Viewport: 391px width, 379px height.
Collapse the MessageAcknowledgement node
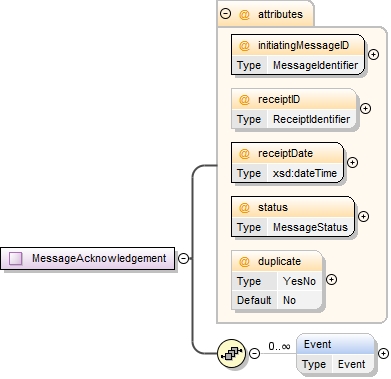tap(183, 258)
